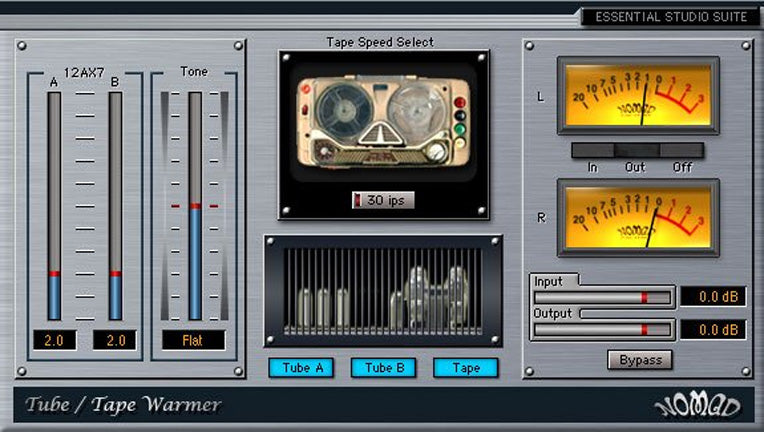Set the VU meter switch to In

[x=592, y=151]
